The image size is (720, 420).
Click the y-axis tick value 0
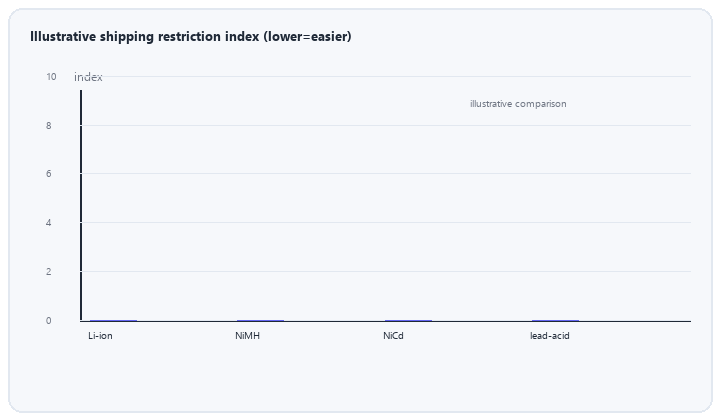point(49,321)
